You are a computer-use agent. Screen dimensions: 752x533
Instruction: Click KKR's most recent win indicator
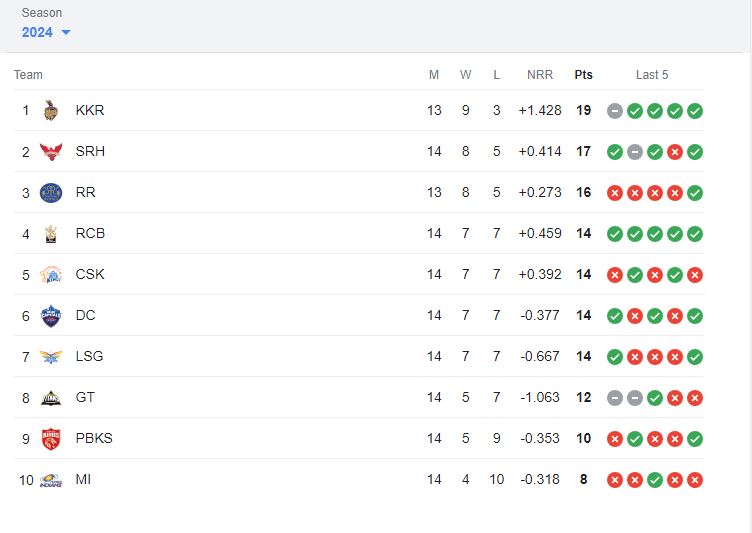(695, 111)
